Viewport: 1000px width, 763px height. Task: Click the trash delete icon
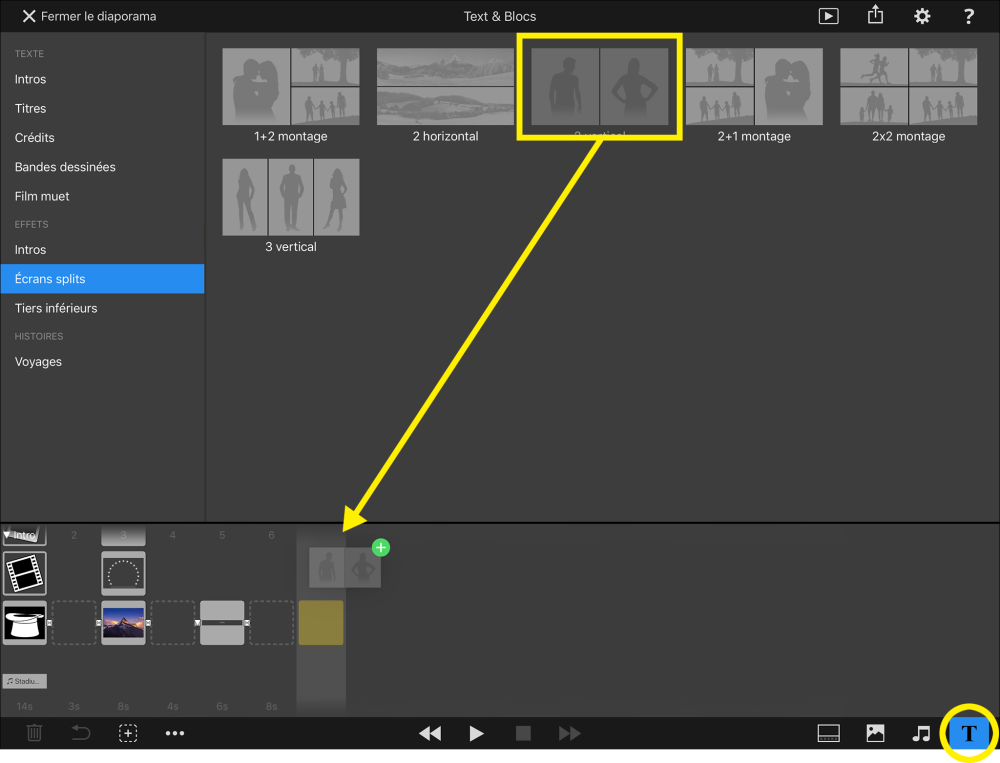(x=34, y=733)
